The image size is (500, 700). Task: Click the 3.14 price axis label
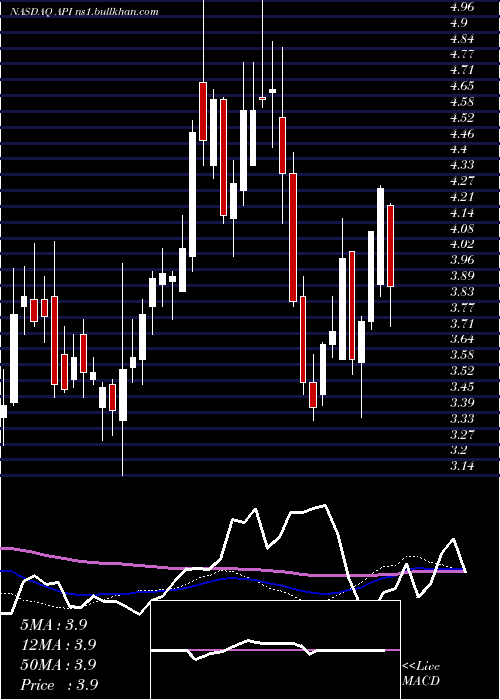click(x=464, y=466)
